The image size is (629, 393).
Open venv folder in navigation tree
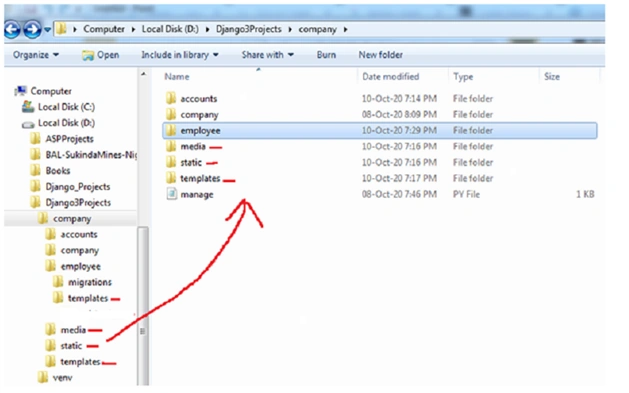[63, 378]
